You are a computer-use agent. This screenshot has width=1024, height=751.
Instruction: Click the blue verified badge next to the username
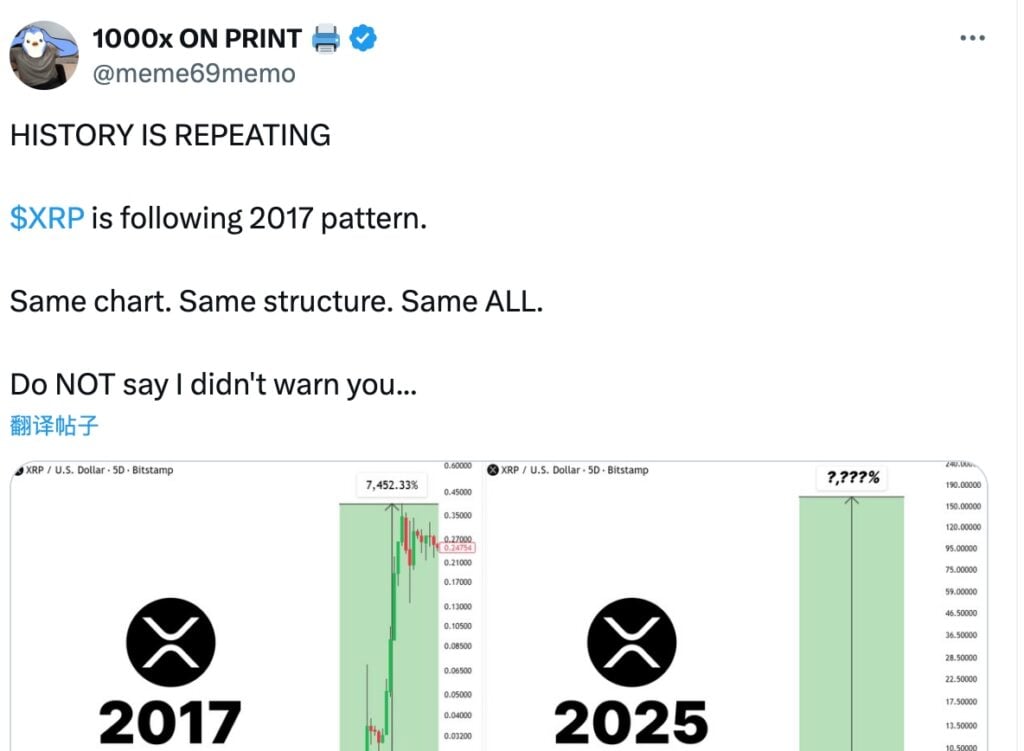362,38
